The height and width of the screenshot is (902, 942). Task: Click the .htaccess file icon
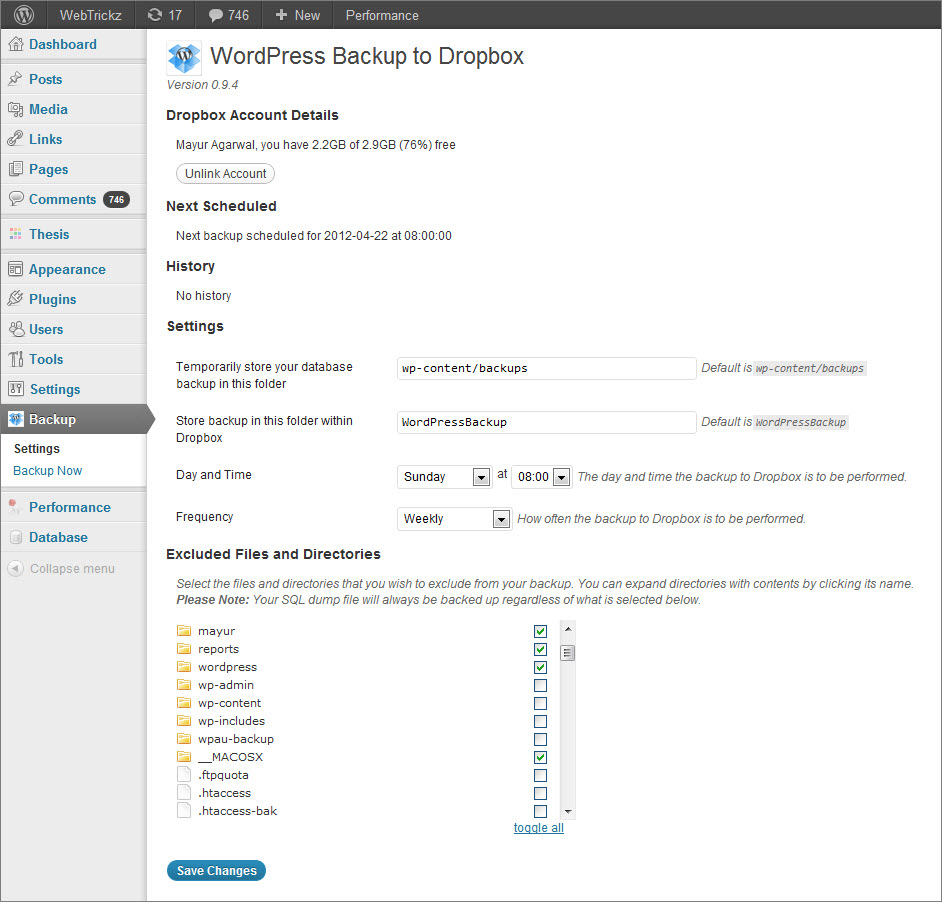(184, 792)
